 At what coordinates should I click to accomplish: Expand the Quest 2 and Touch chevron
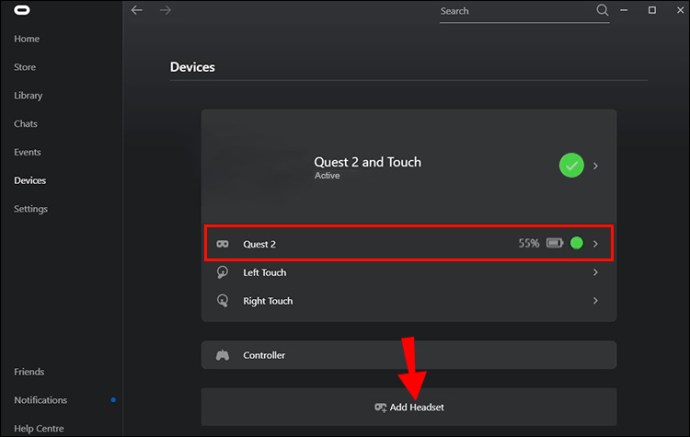[x=596, y=166]
